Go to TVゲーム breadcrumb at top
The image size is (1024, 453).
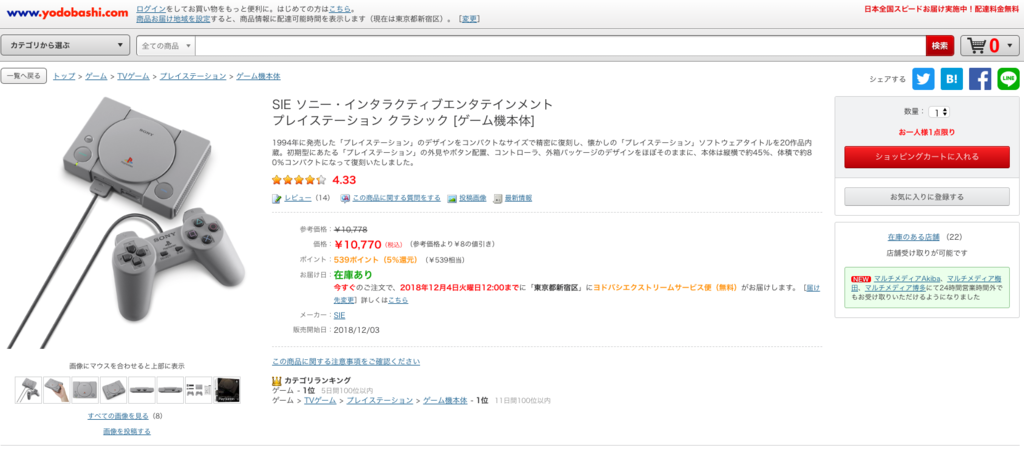pos(131,76)
